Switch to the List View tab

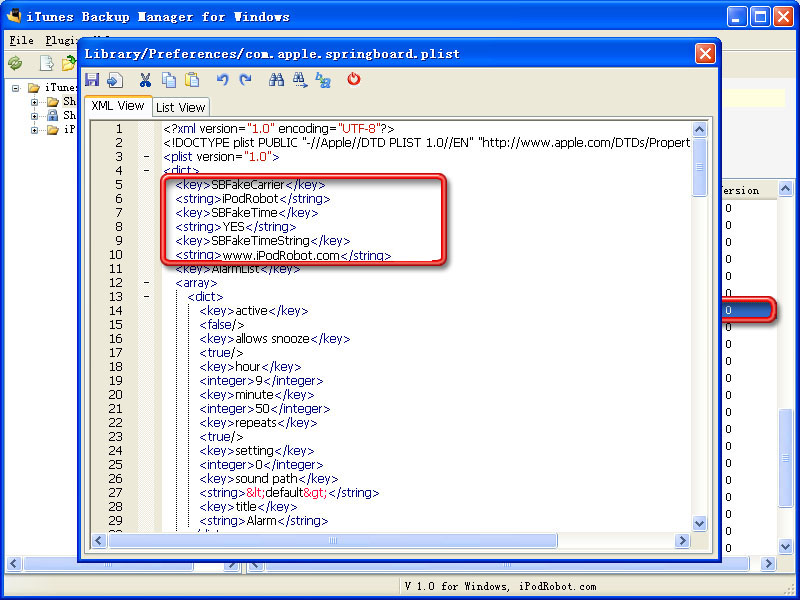181,108
